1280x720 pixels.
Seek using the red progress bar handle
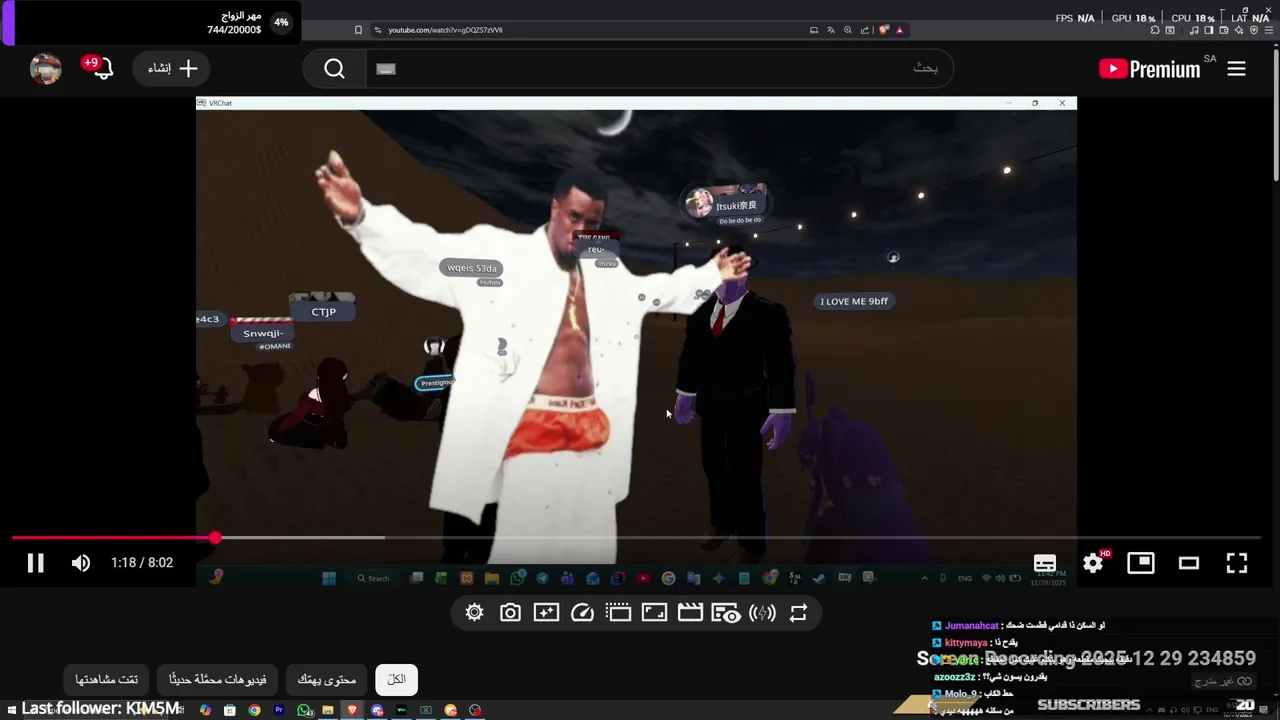(x=215, y=538)
